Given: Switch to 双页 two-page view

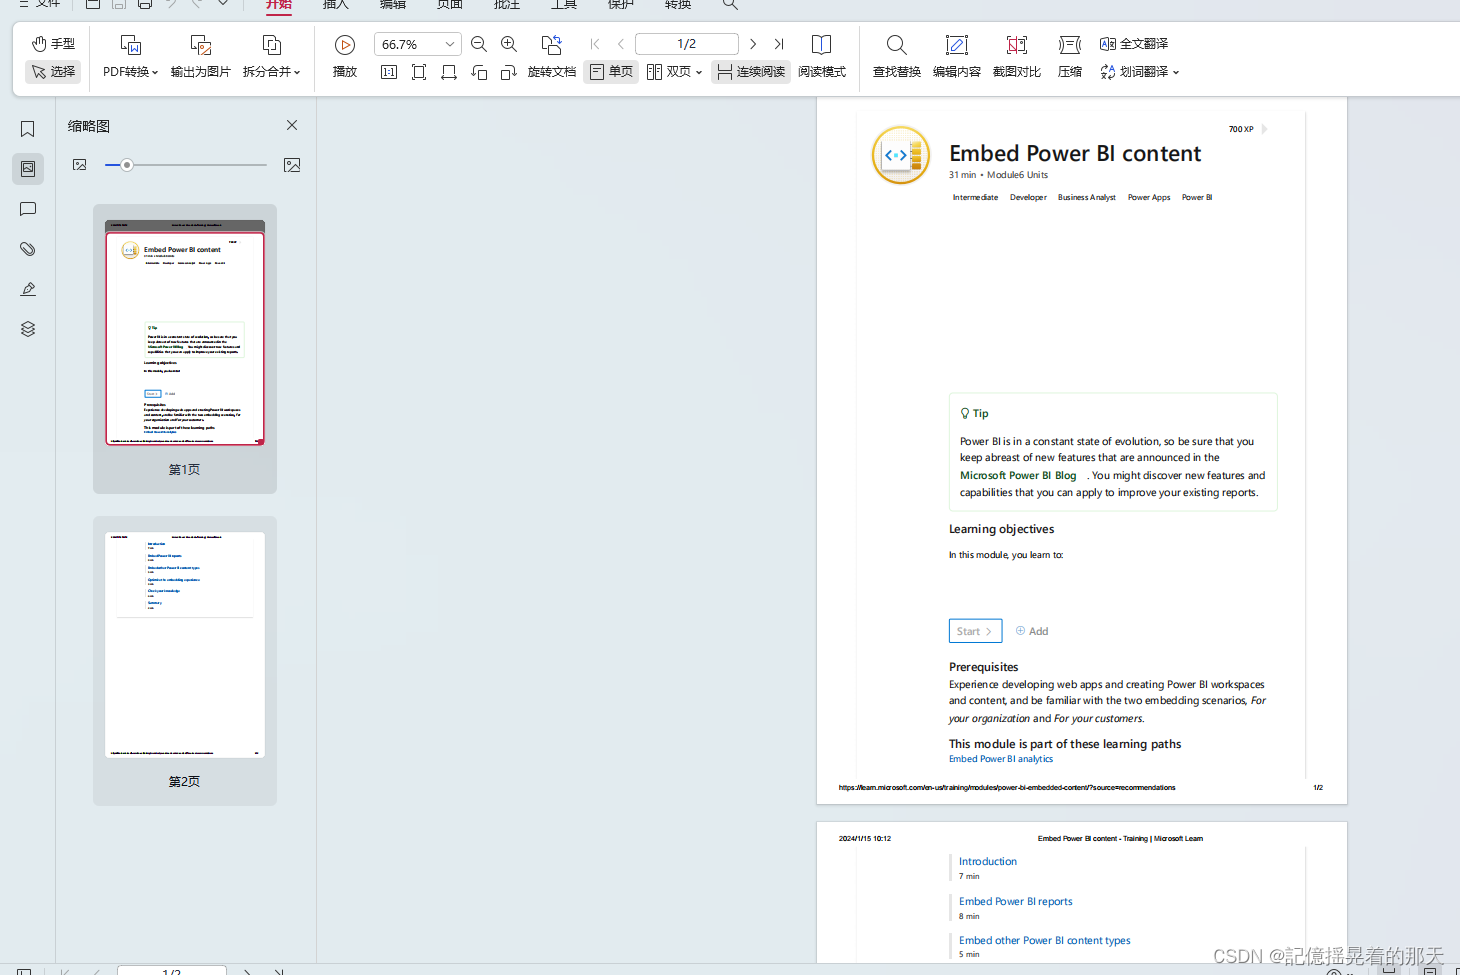Looking at the screenshot, I should pos(669,72).
